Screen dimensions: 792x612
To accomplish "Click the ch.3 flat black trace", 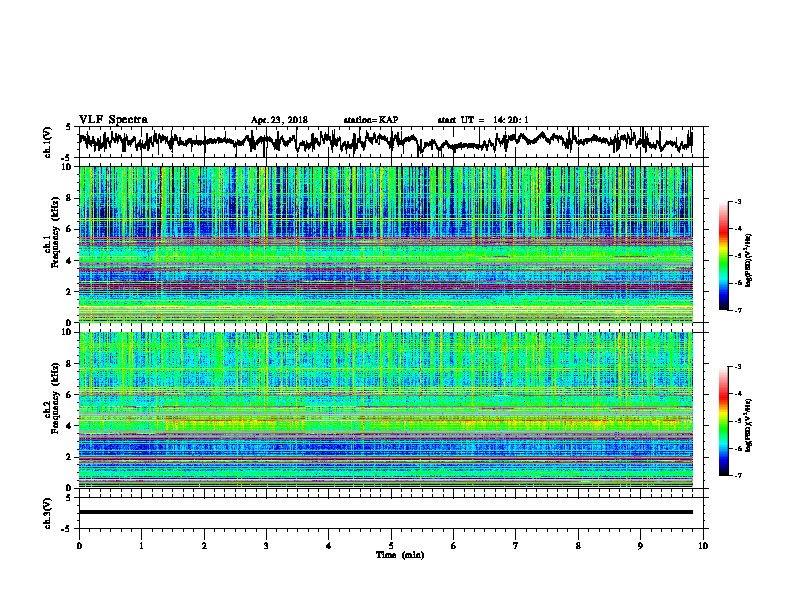I will 385,512.
